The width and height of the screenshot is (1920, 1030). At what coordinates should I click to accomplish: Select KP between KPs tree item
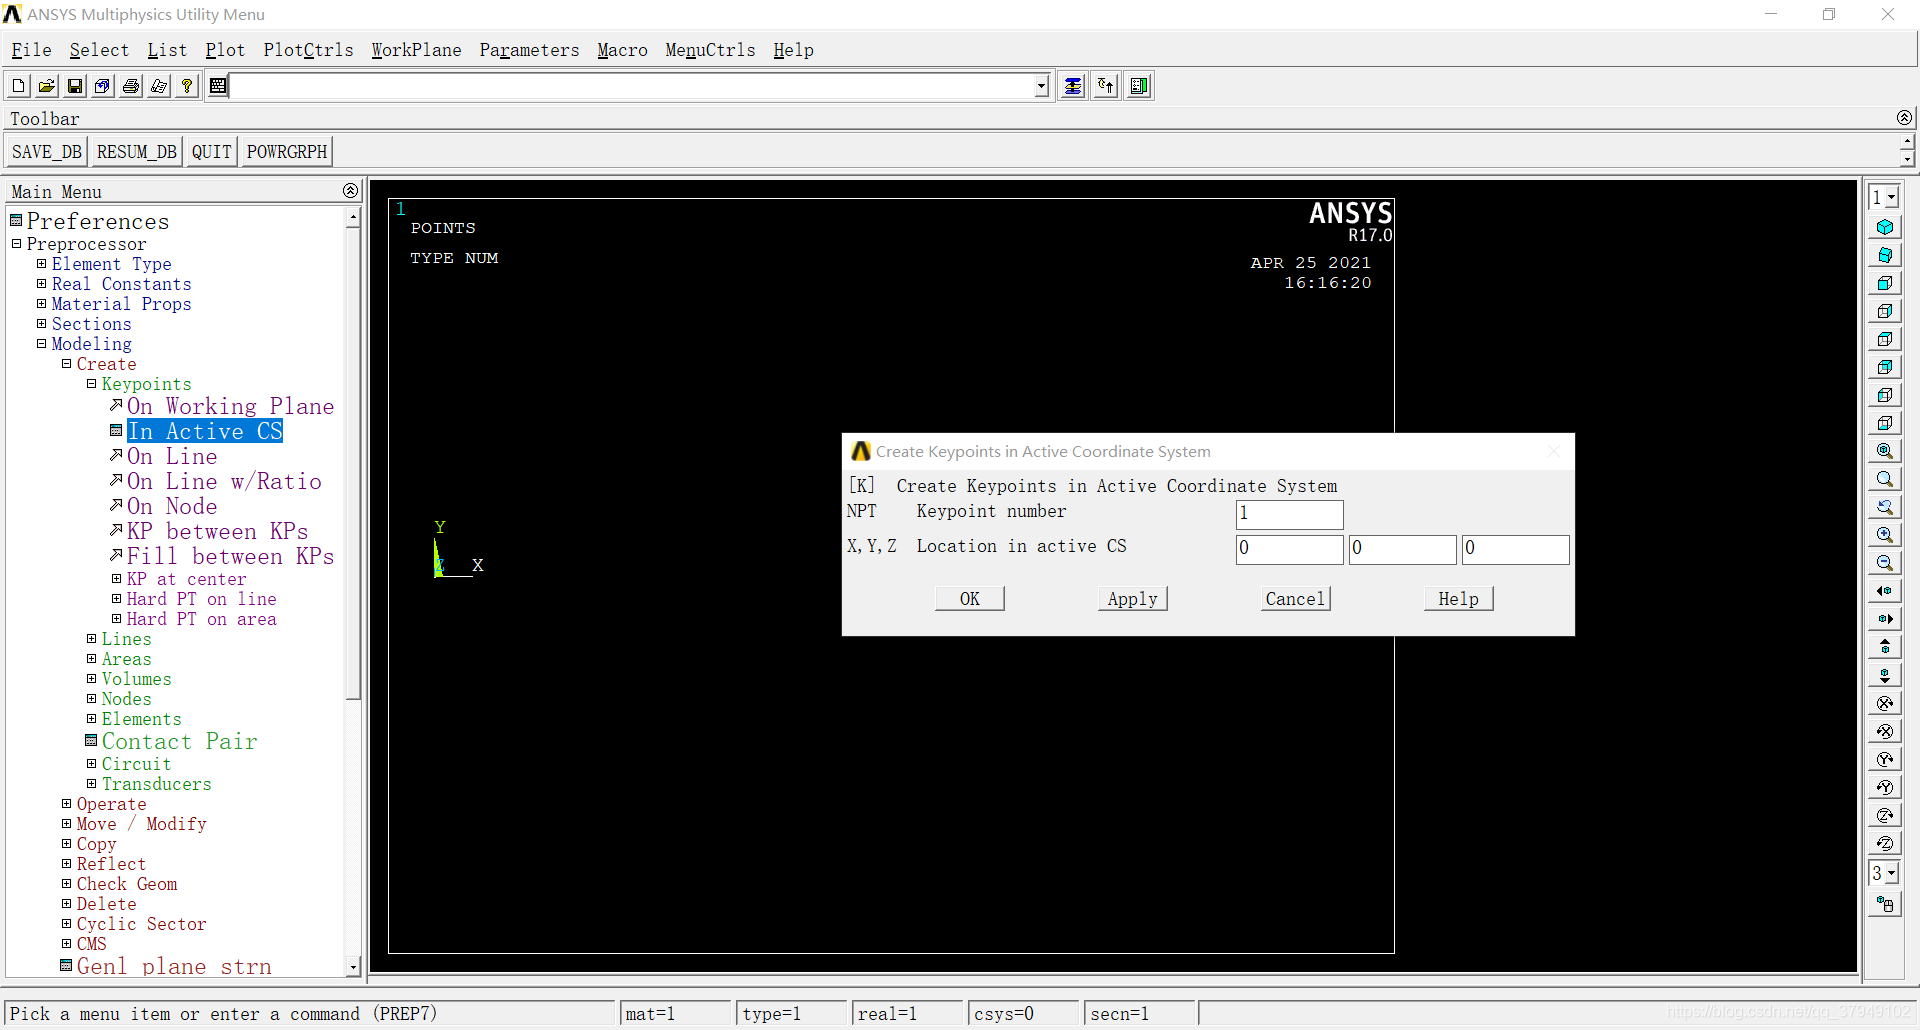(217, 531)
